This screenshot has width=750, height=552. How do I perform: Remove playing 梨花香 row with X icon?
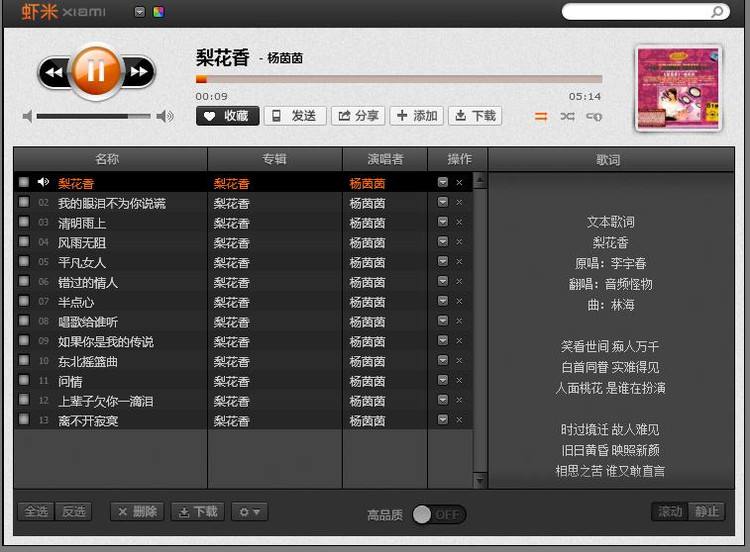(459, 182)
